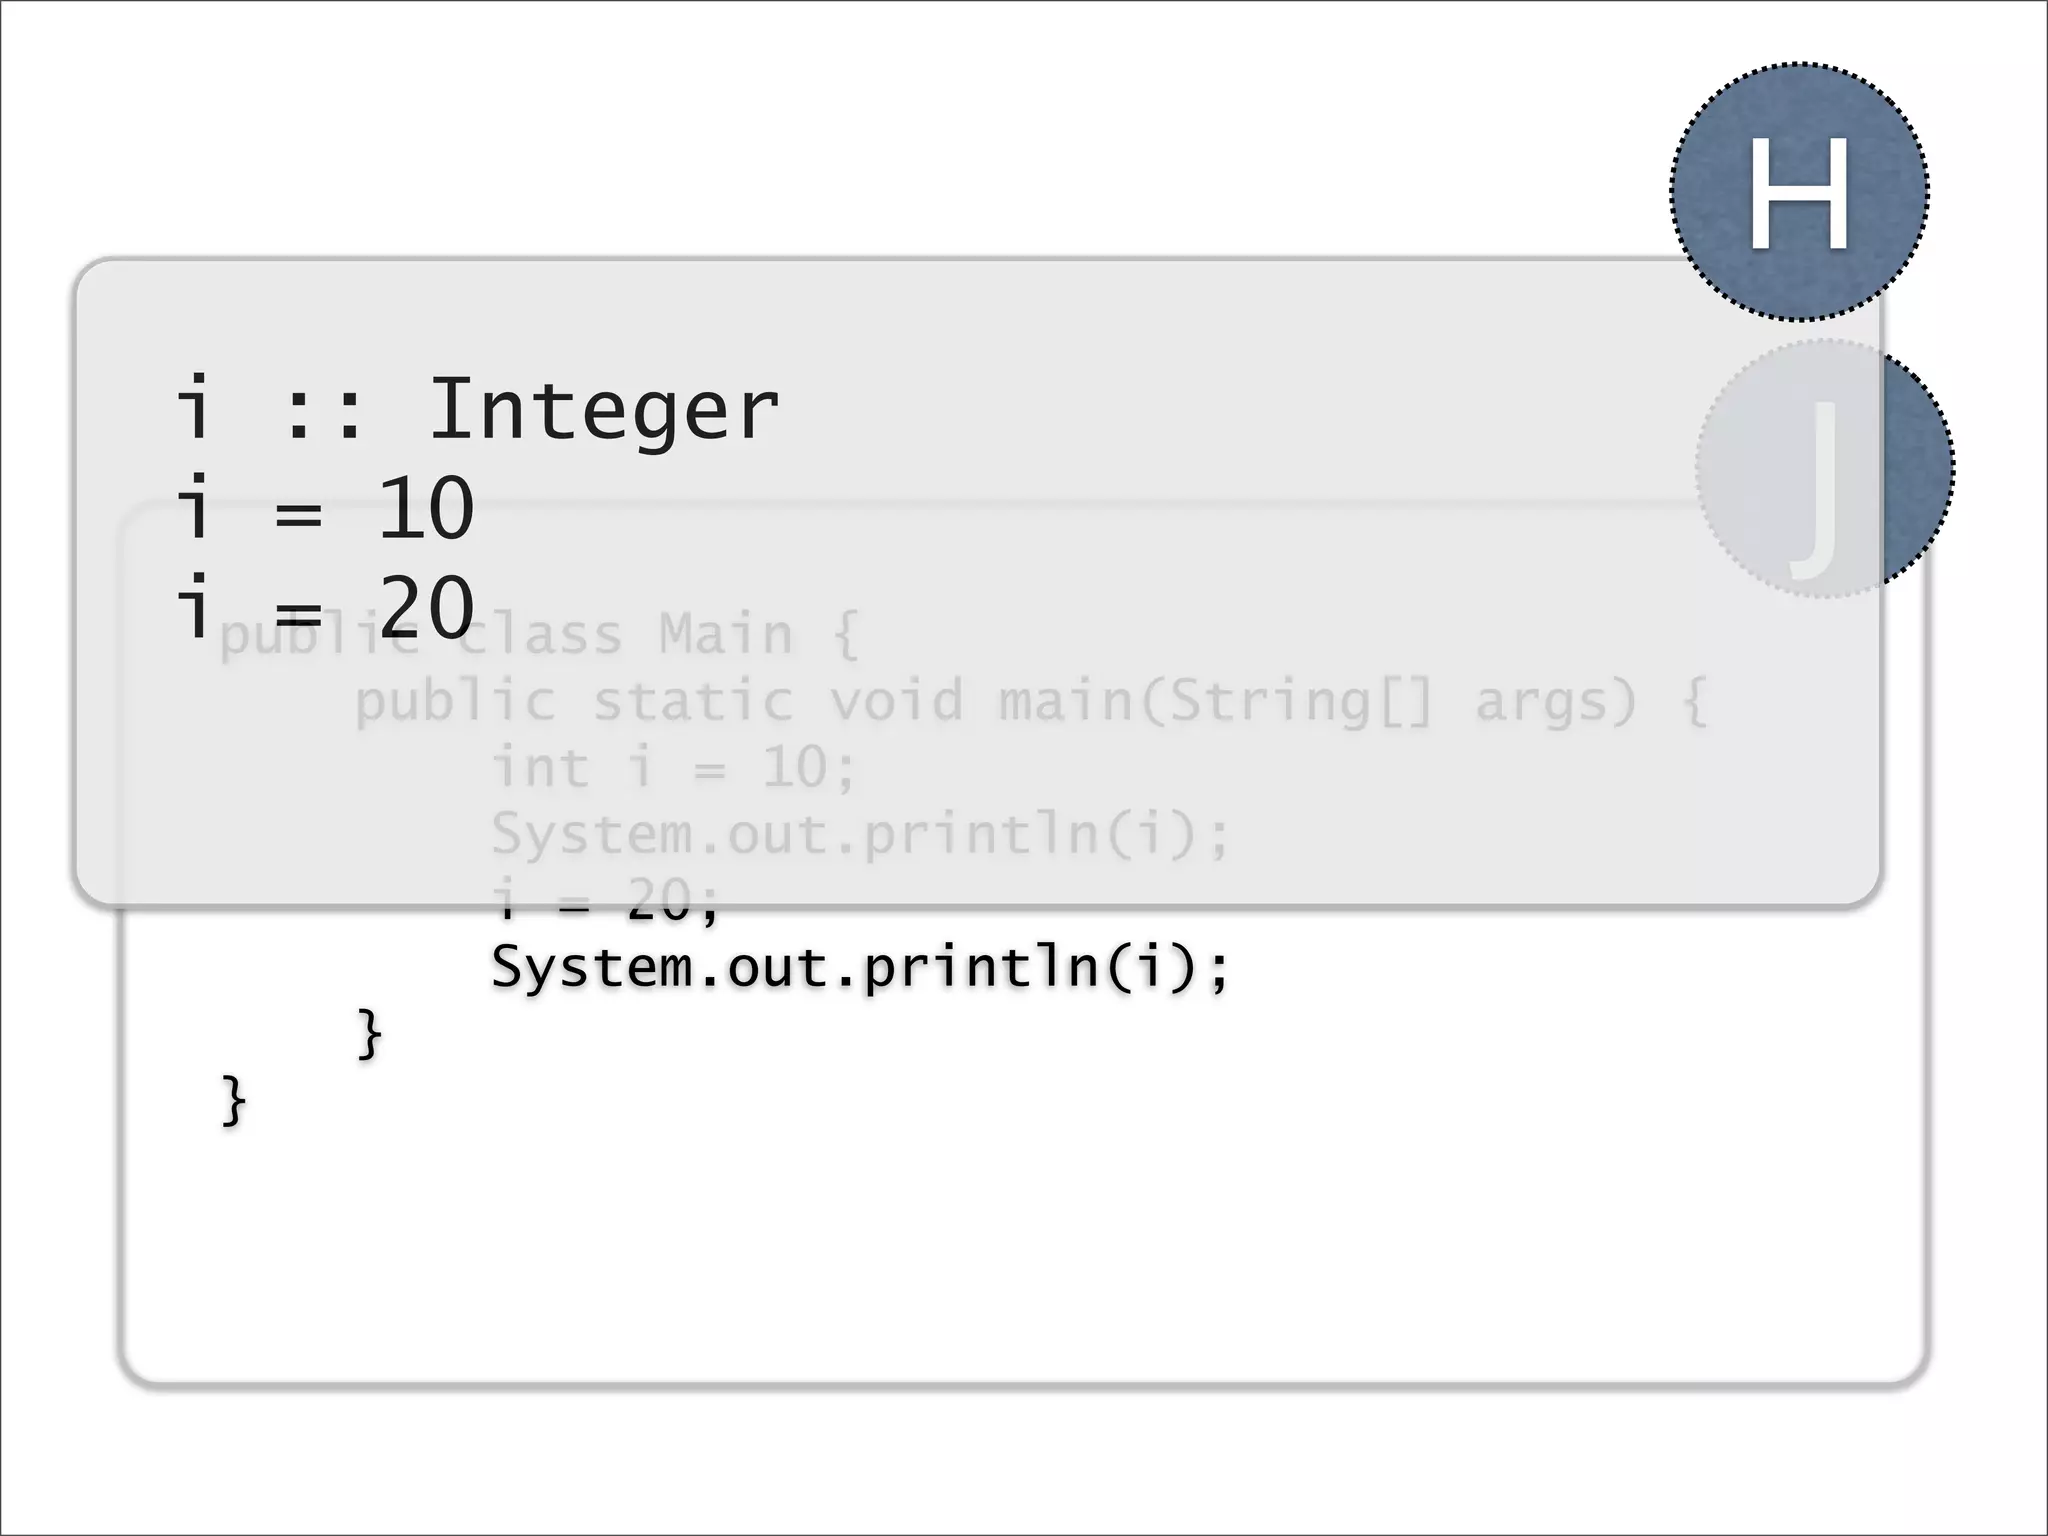The width and height of the screenshot is (2048, 1536).
Task: Click the faded System.out.println(i); line
Action: coord(860,835)
